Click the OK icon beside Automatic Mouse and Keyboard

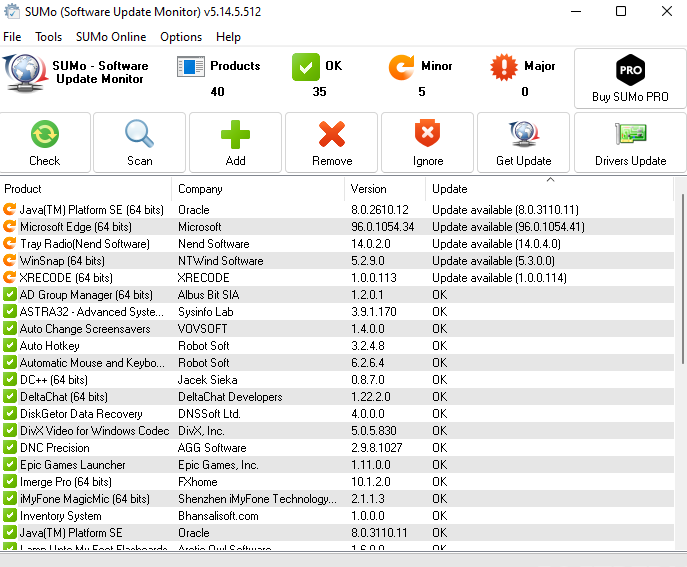click(10, 362)
